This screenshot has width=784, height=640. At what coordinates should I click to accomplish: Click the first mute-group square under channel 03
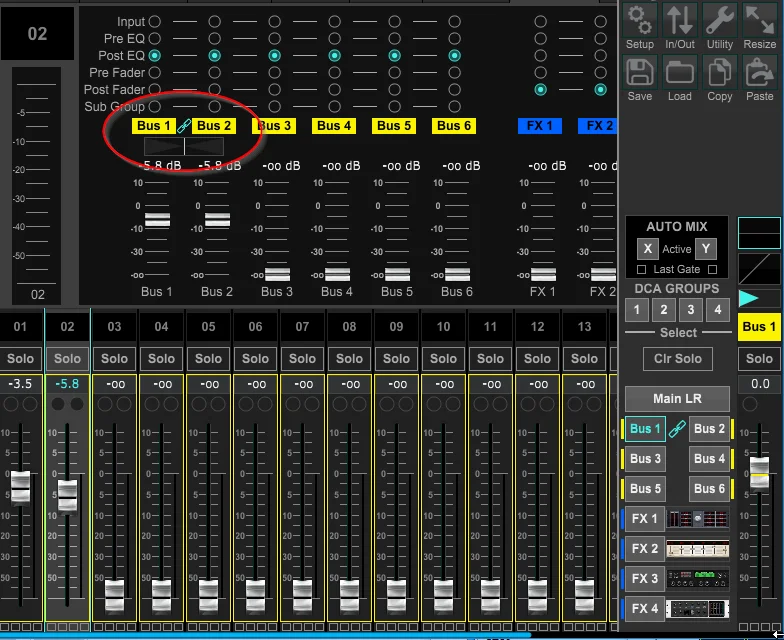pyautogui.click(x=98, y=627)
